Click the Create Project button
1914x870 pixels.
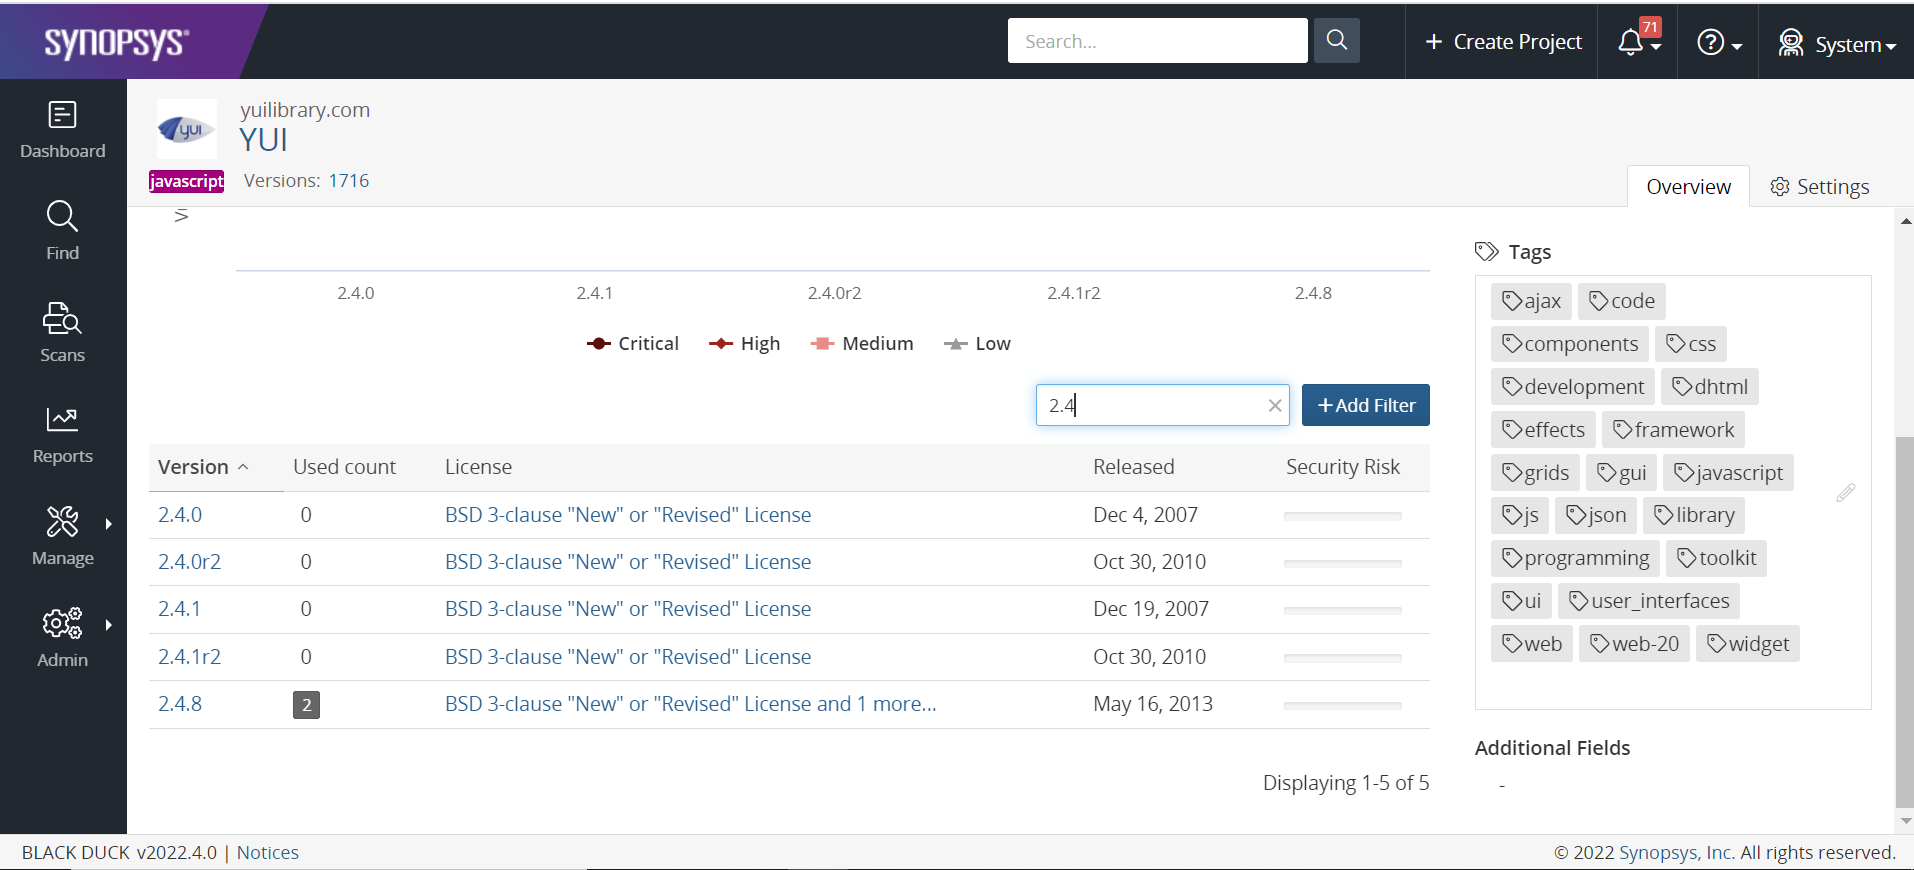1503,42
